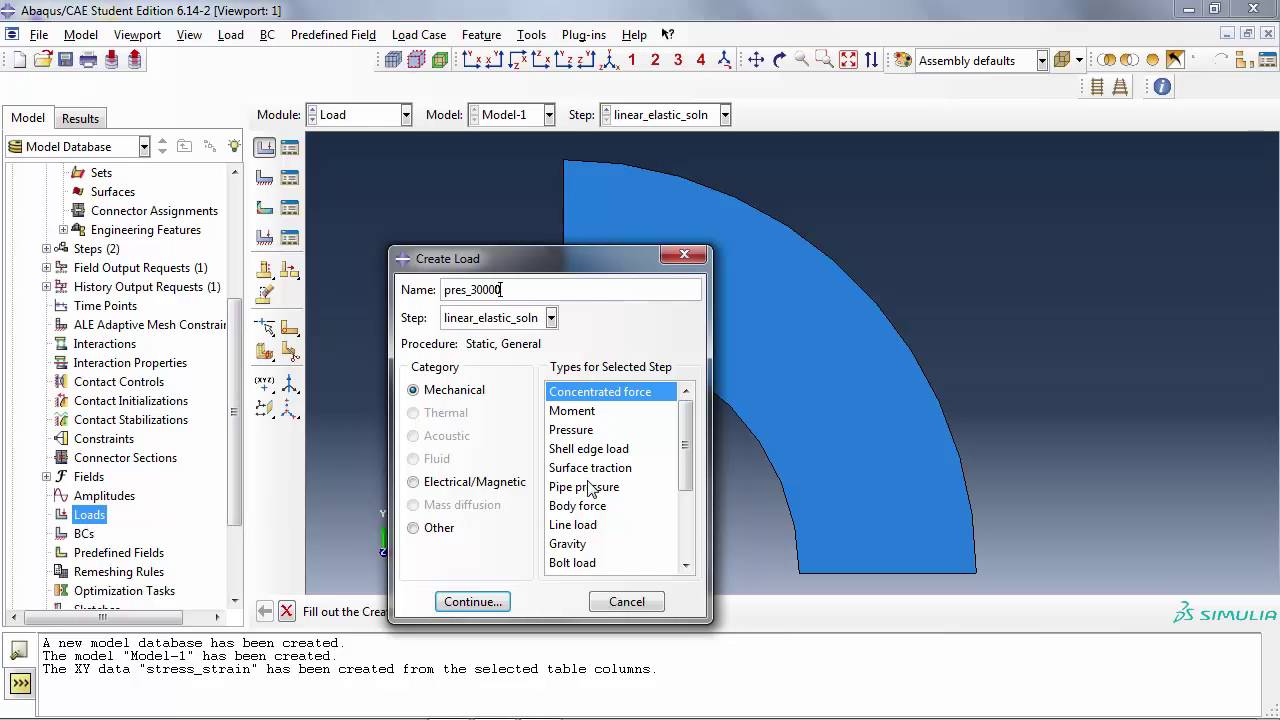Viewport: 1280px width, 720px height.
Task: Open the Plug-ins menu
Action: coord(584,35)
